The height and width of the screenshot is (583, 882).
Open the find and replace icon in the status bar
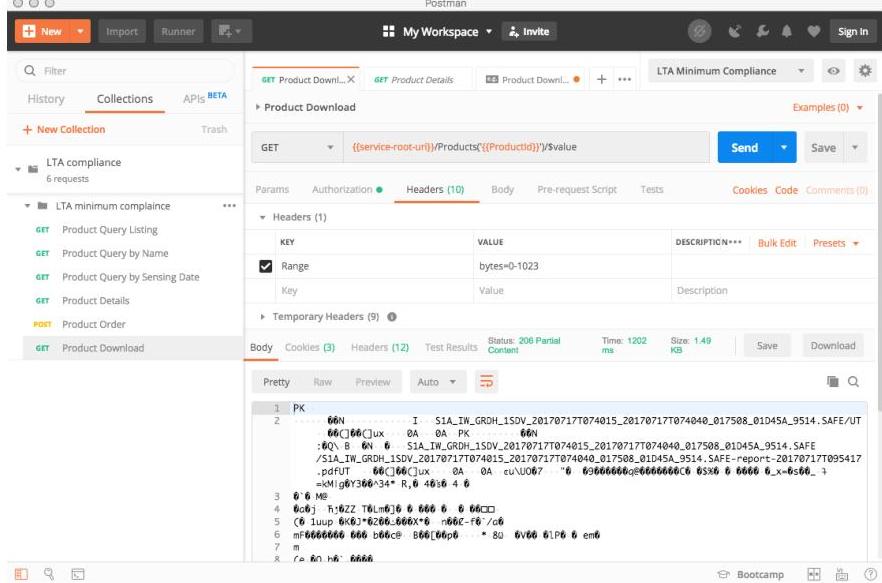tap(49, 574)
